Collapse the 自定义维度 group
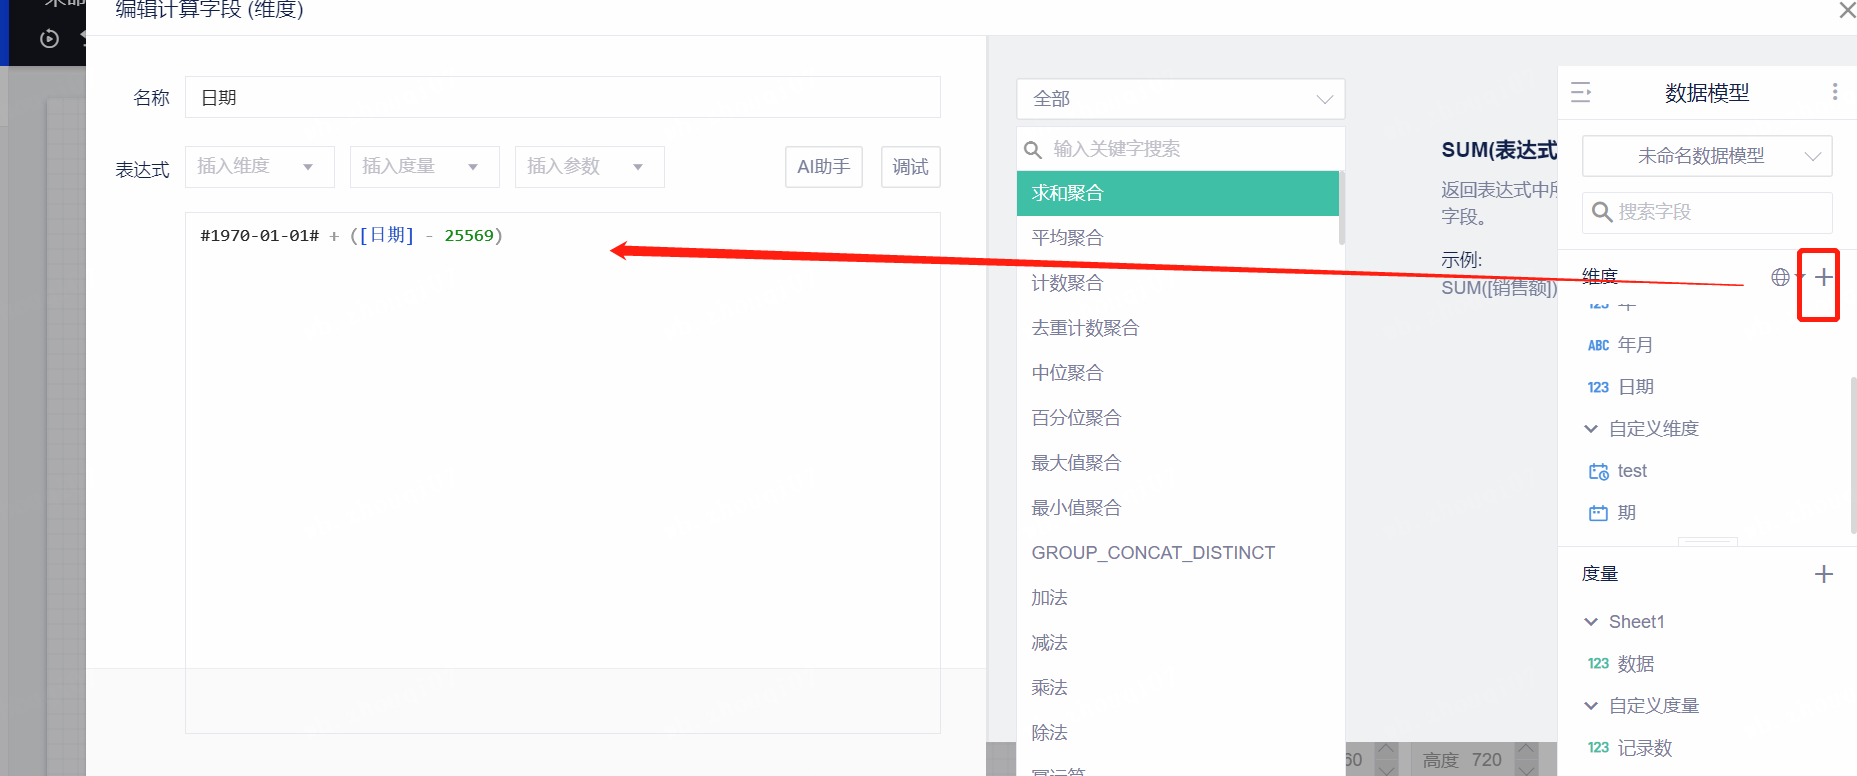 coord(1591,429)
